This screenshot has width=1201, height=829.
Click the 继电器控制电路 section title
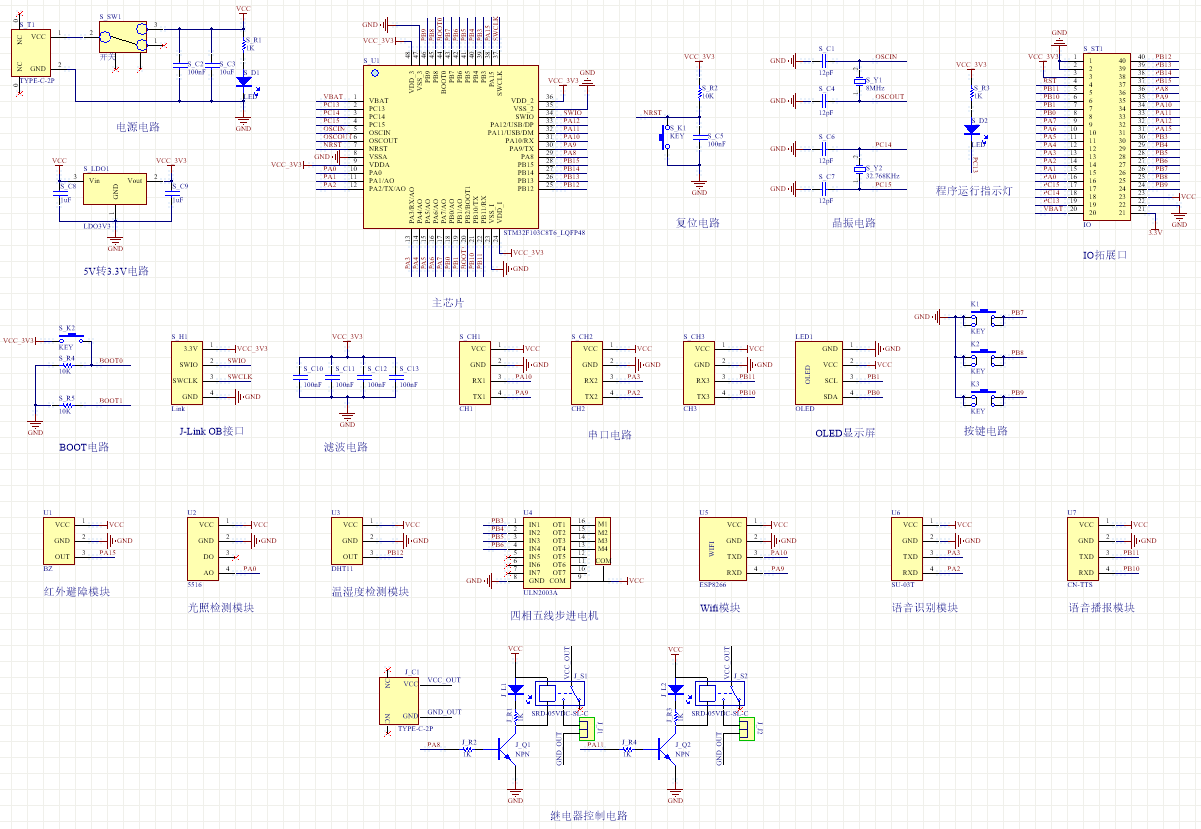click(x=588, y=815)
